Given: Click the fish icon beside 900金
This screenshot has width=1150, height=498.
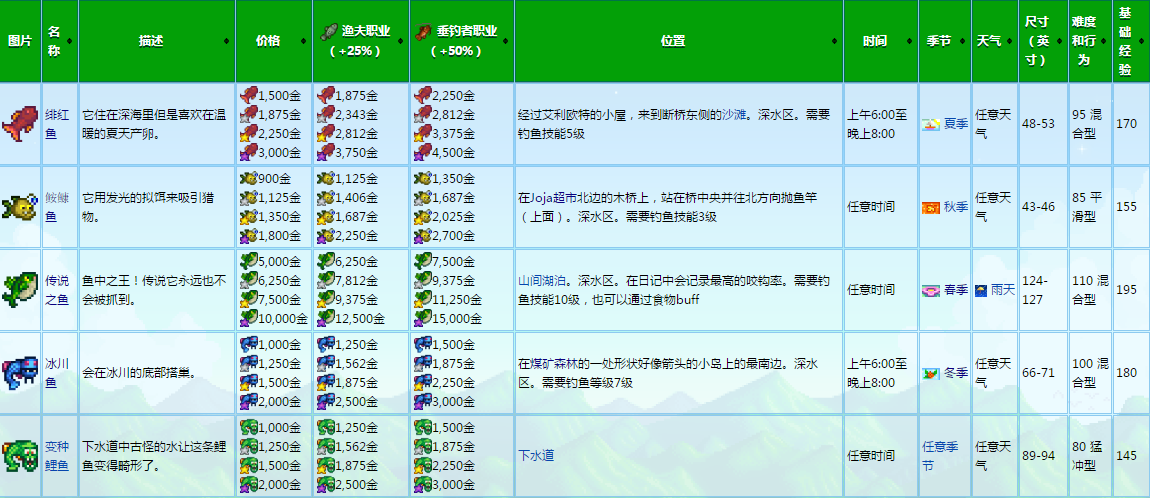Looking at the screenshot, I should pyautogui.click(x=248, y=178).
